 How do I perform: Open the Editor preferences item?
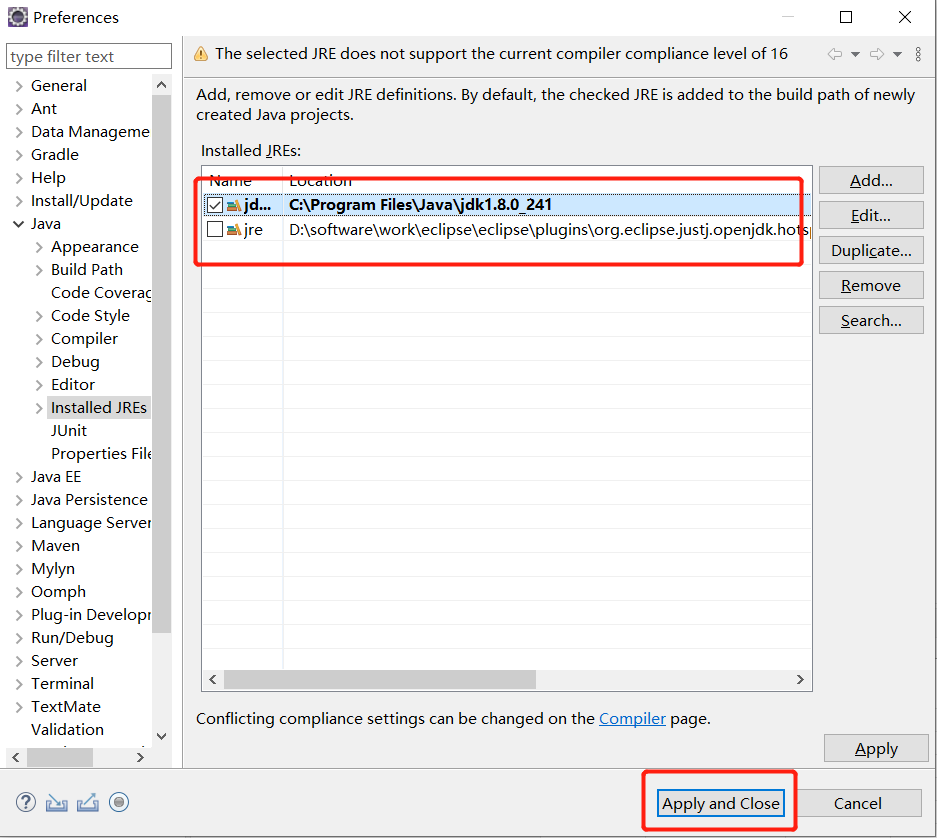[73, 385]
